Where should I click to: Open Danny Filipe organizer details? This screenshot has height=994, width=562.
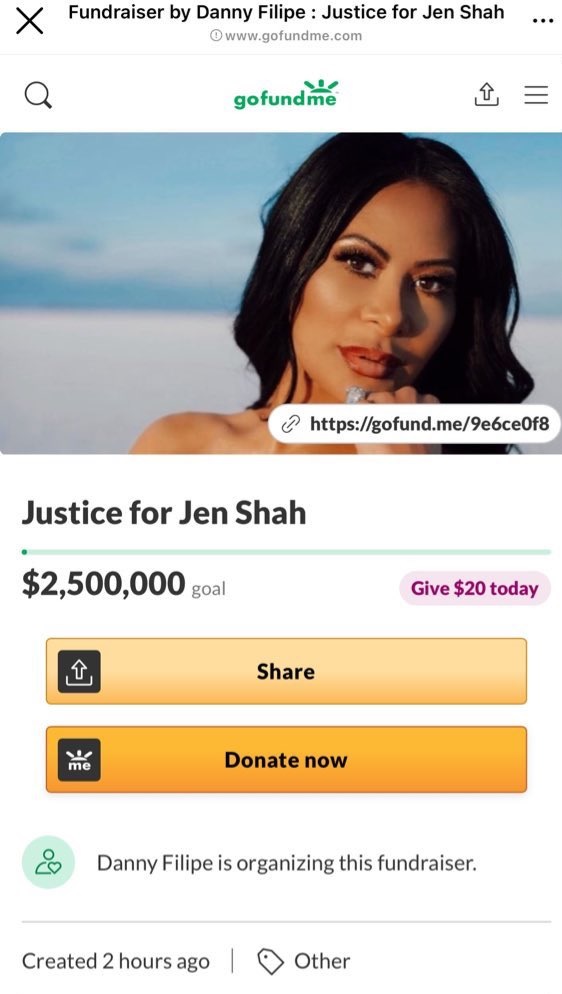click(286, 863)
